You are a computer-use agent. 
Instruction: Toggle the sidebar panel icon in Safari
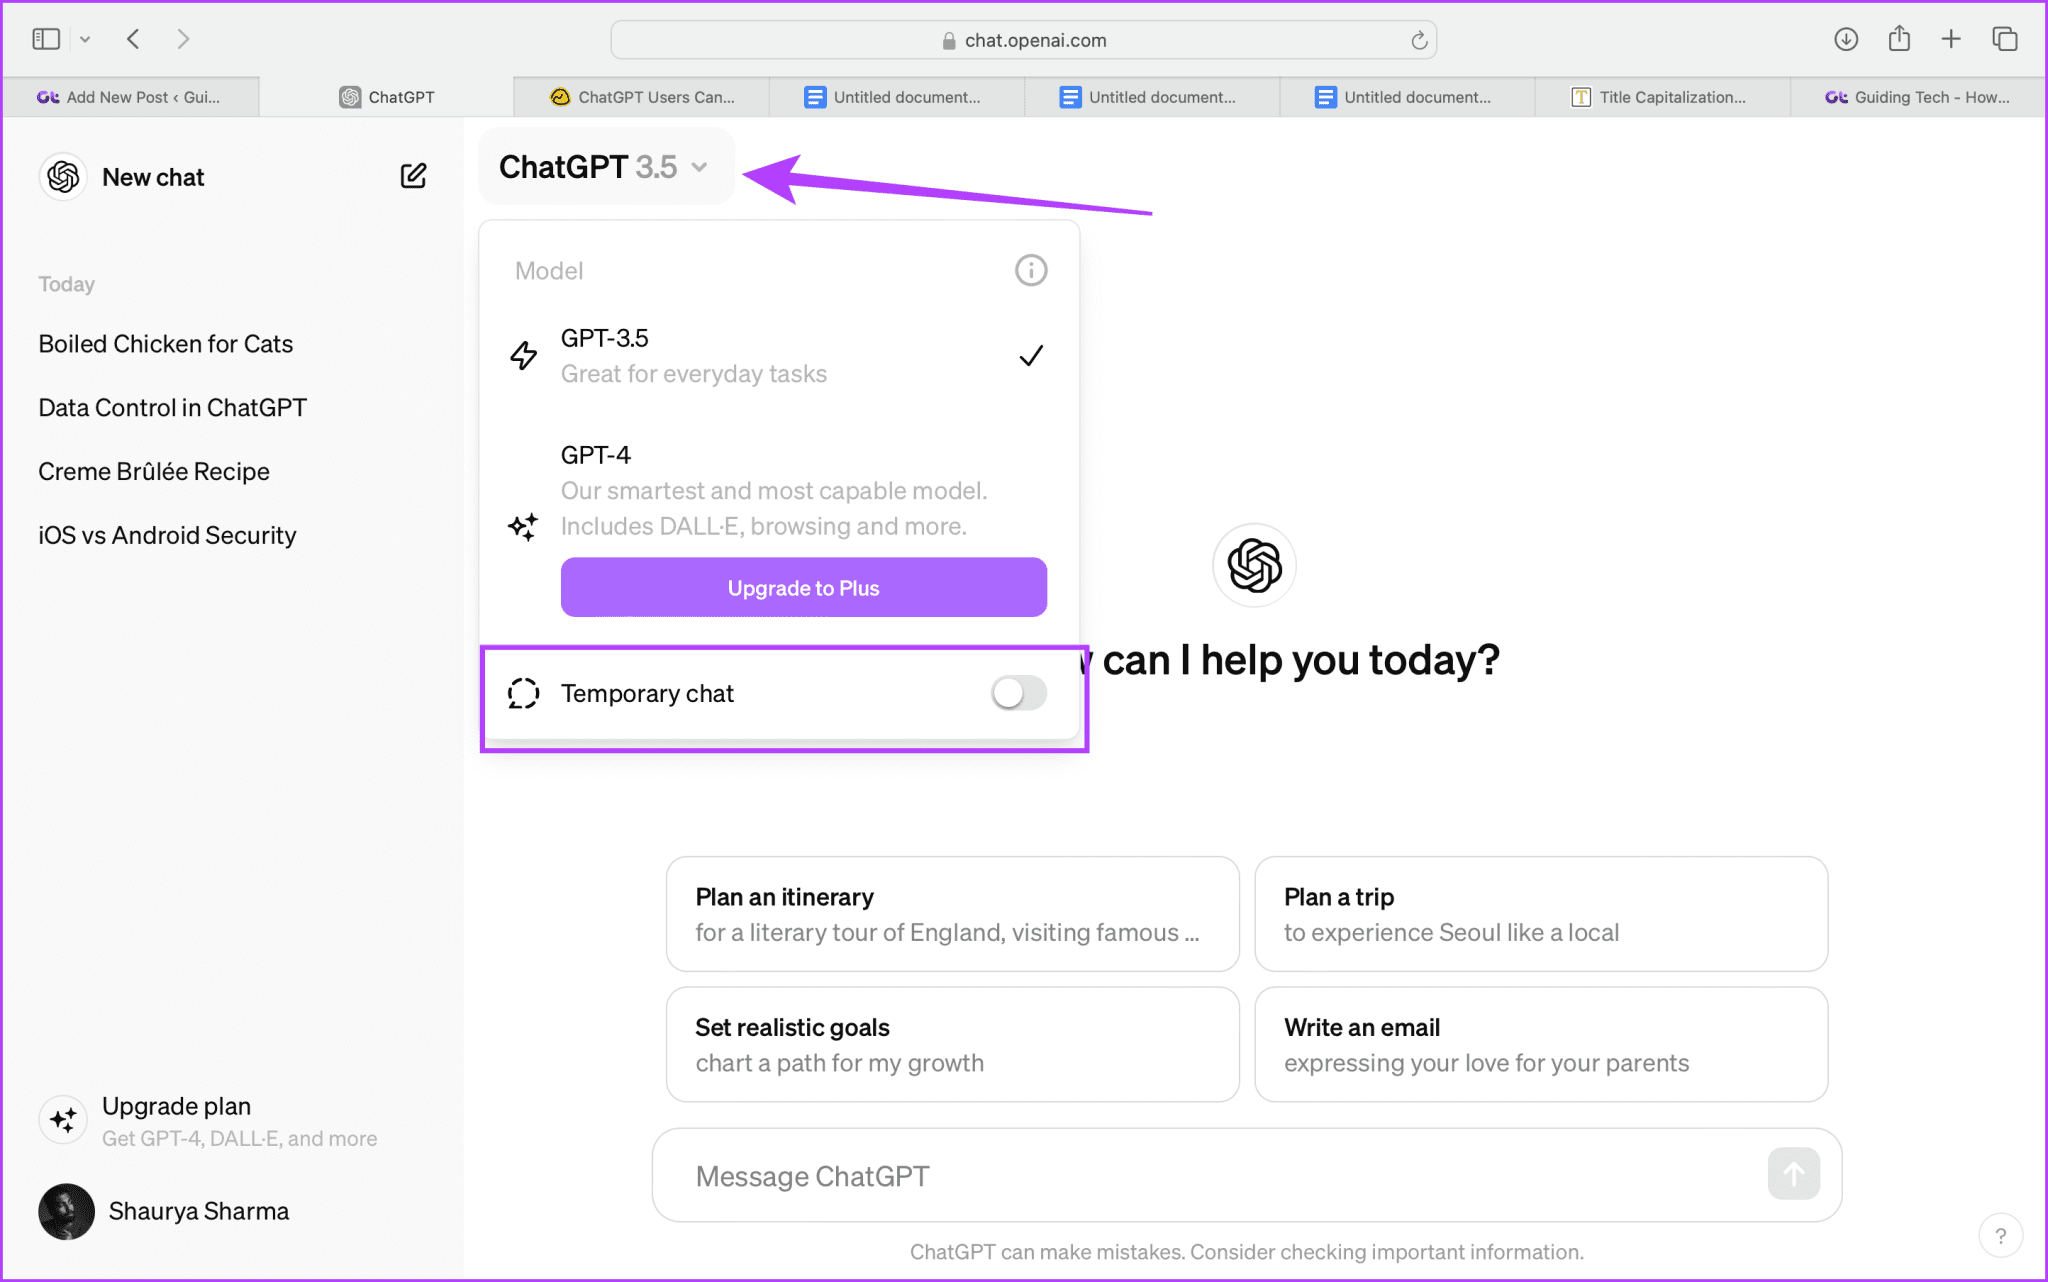coord(46,39)
